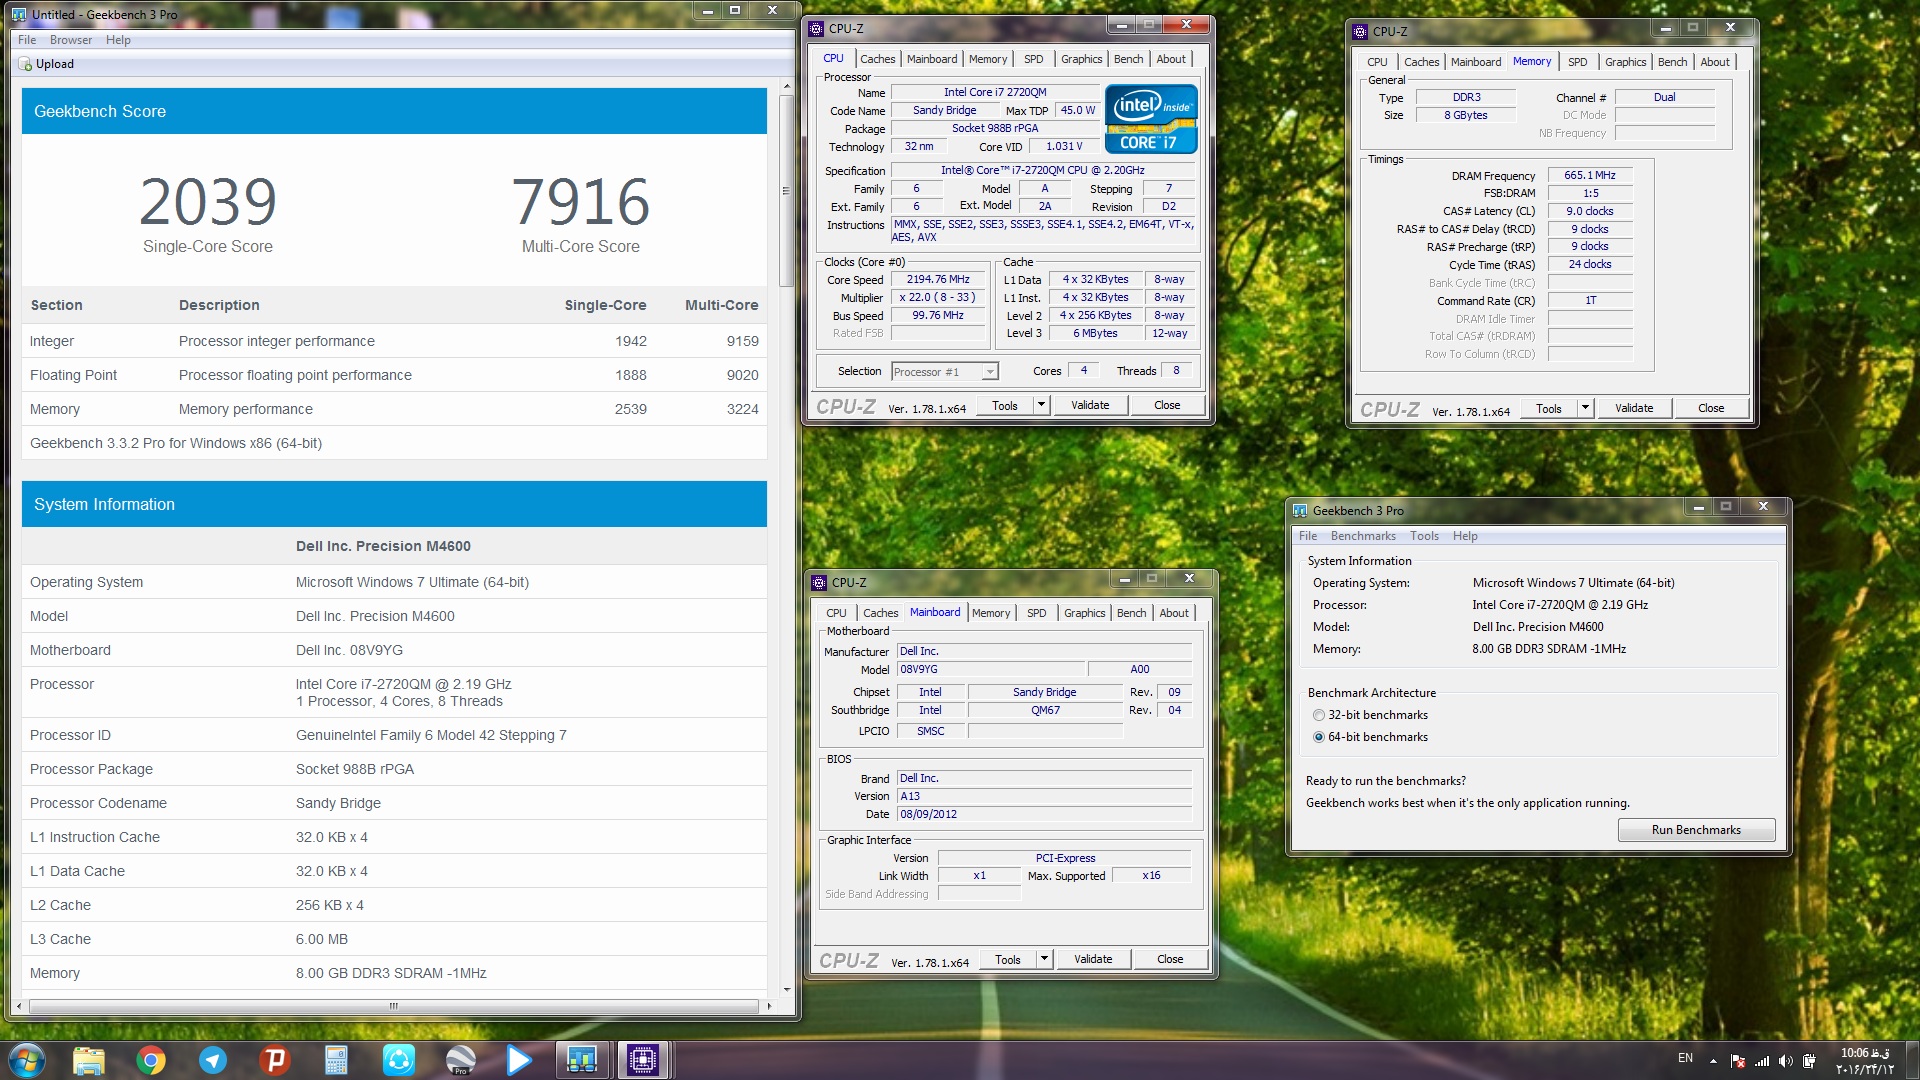The height and width of the screenshot is (1080, 1920).
Task: Open the About tab in the CPU-Z Memory window
Action: click(1715, 62)
